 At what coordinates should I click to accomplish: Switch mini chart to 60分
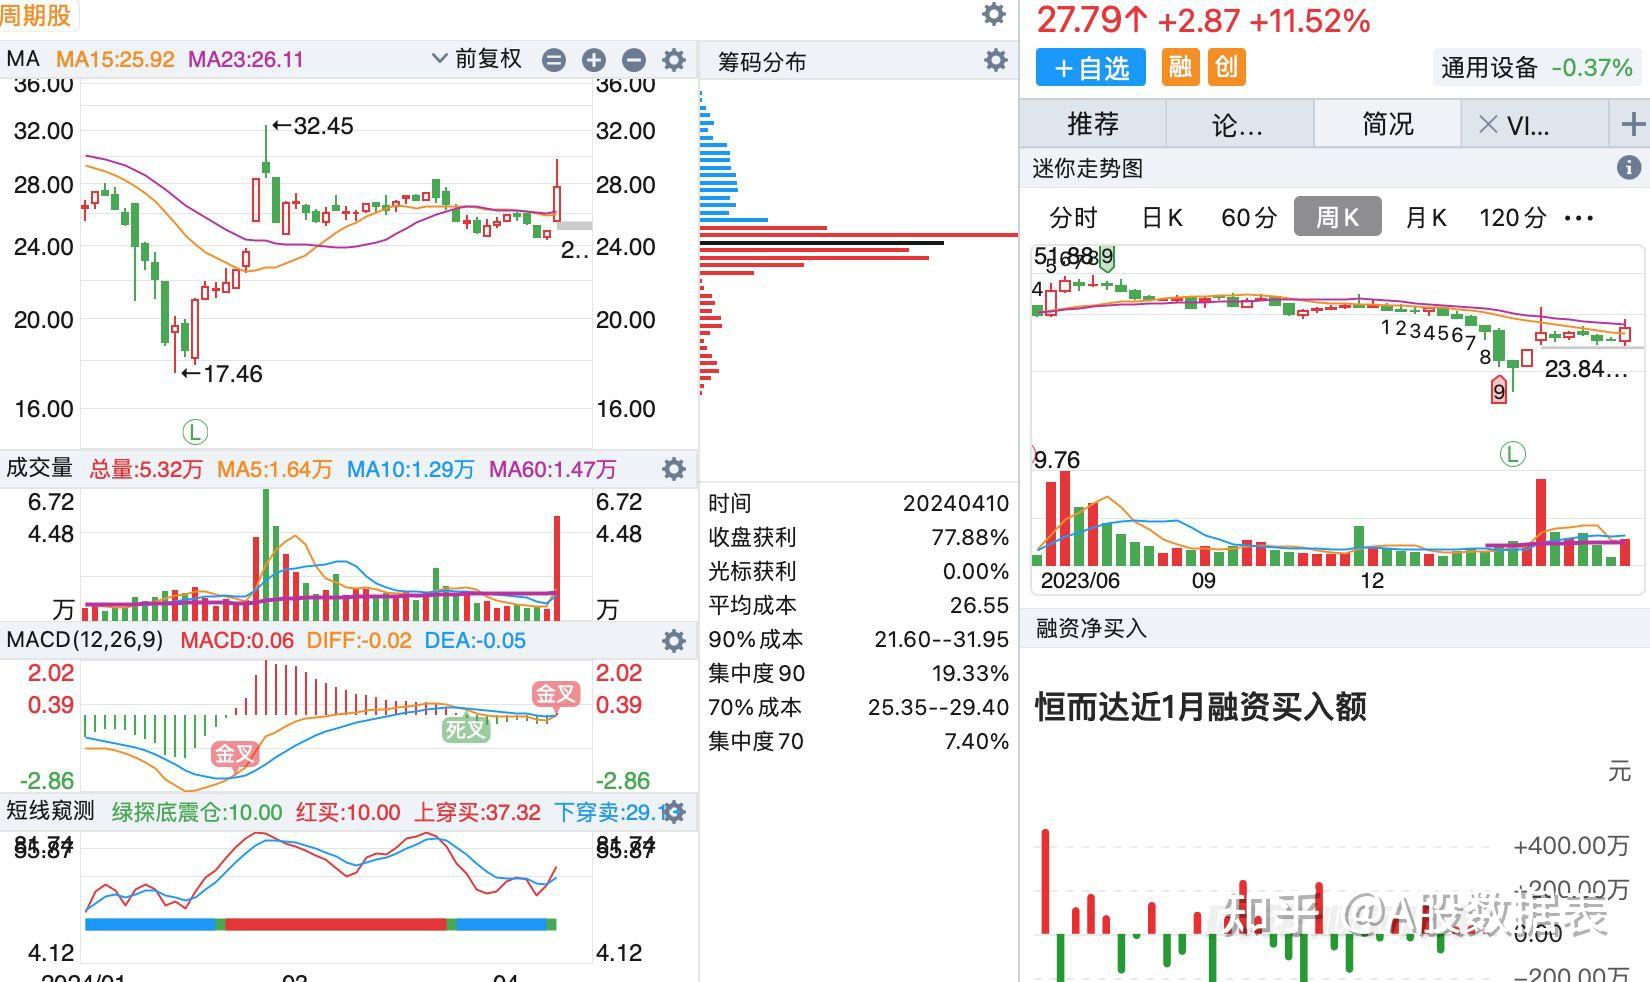point(1249,218)
